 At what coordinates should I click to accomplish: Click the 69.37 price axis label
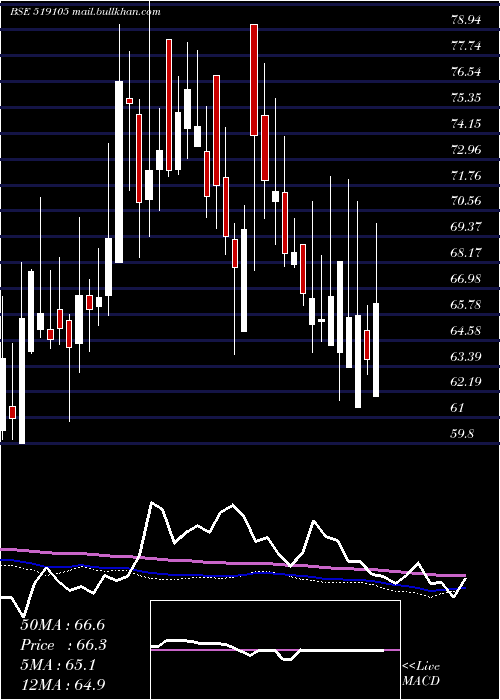(x=466, y=227)
